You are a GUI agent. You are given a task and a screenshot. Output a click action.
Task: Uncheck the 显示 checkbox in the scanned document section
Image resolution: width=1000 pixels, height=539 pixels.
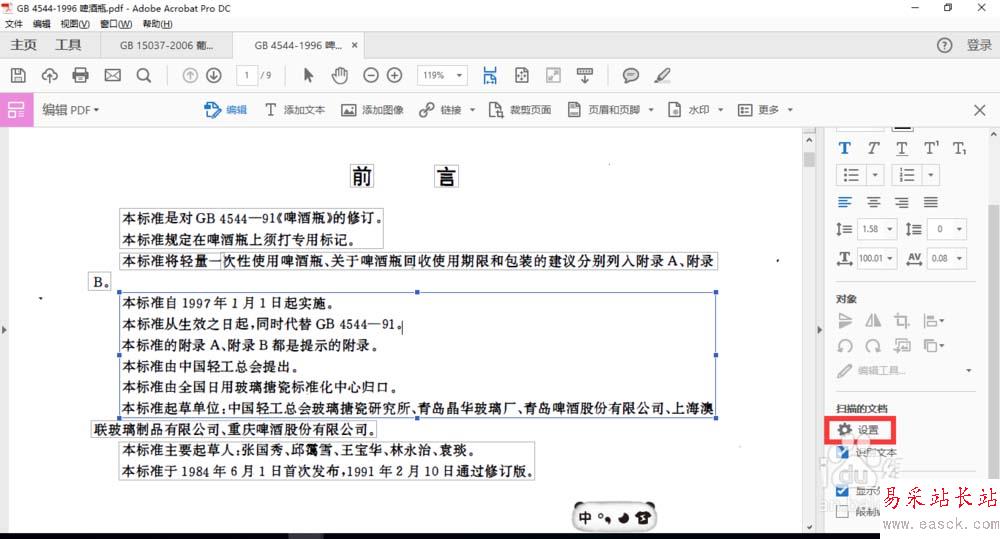tap(842, 491)
